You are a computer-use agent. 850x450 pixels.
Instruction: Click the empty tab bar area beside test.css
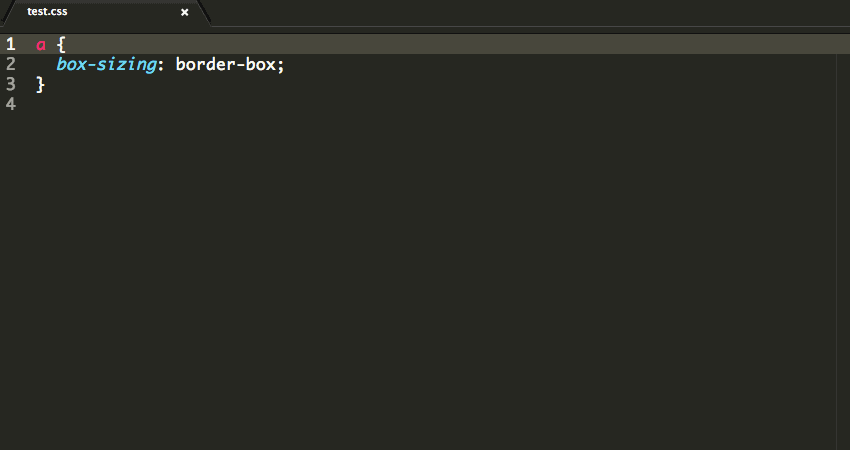tap(529, 12)
